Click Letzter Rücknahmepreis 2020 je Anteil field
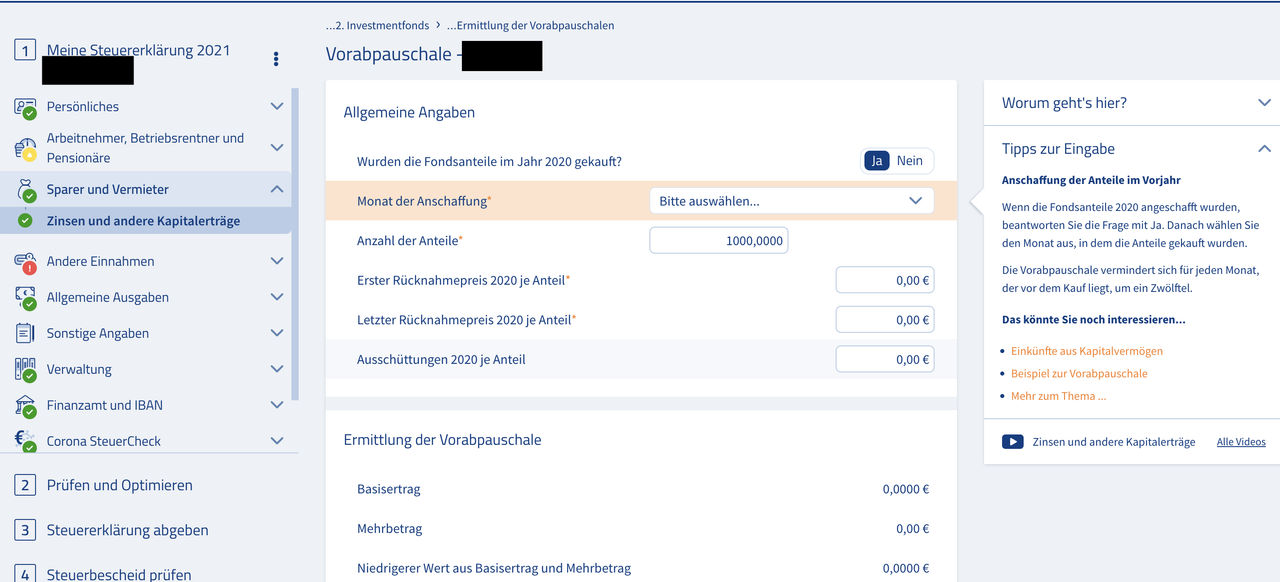 (885, 320)
